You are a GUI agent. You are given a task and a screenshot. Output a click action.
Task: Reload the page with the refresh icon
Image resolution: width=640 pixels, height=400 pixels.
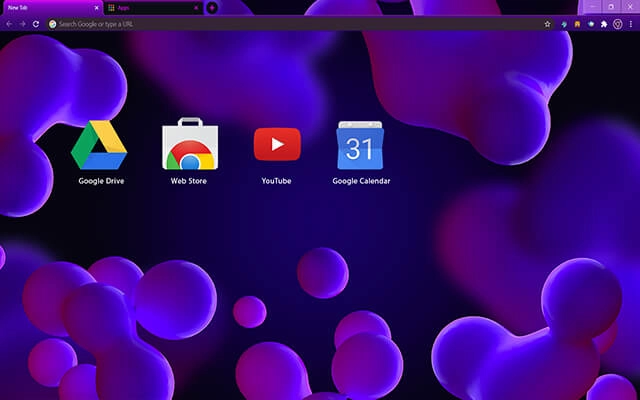point(36,24)
